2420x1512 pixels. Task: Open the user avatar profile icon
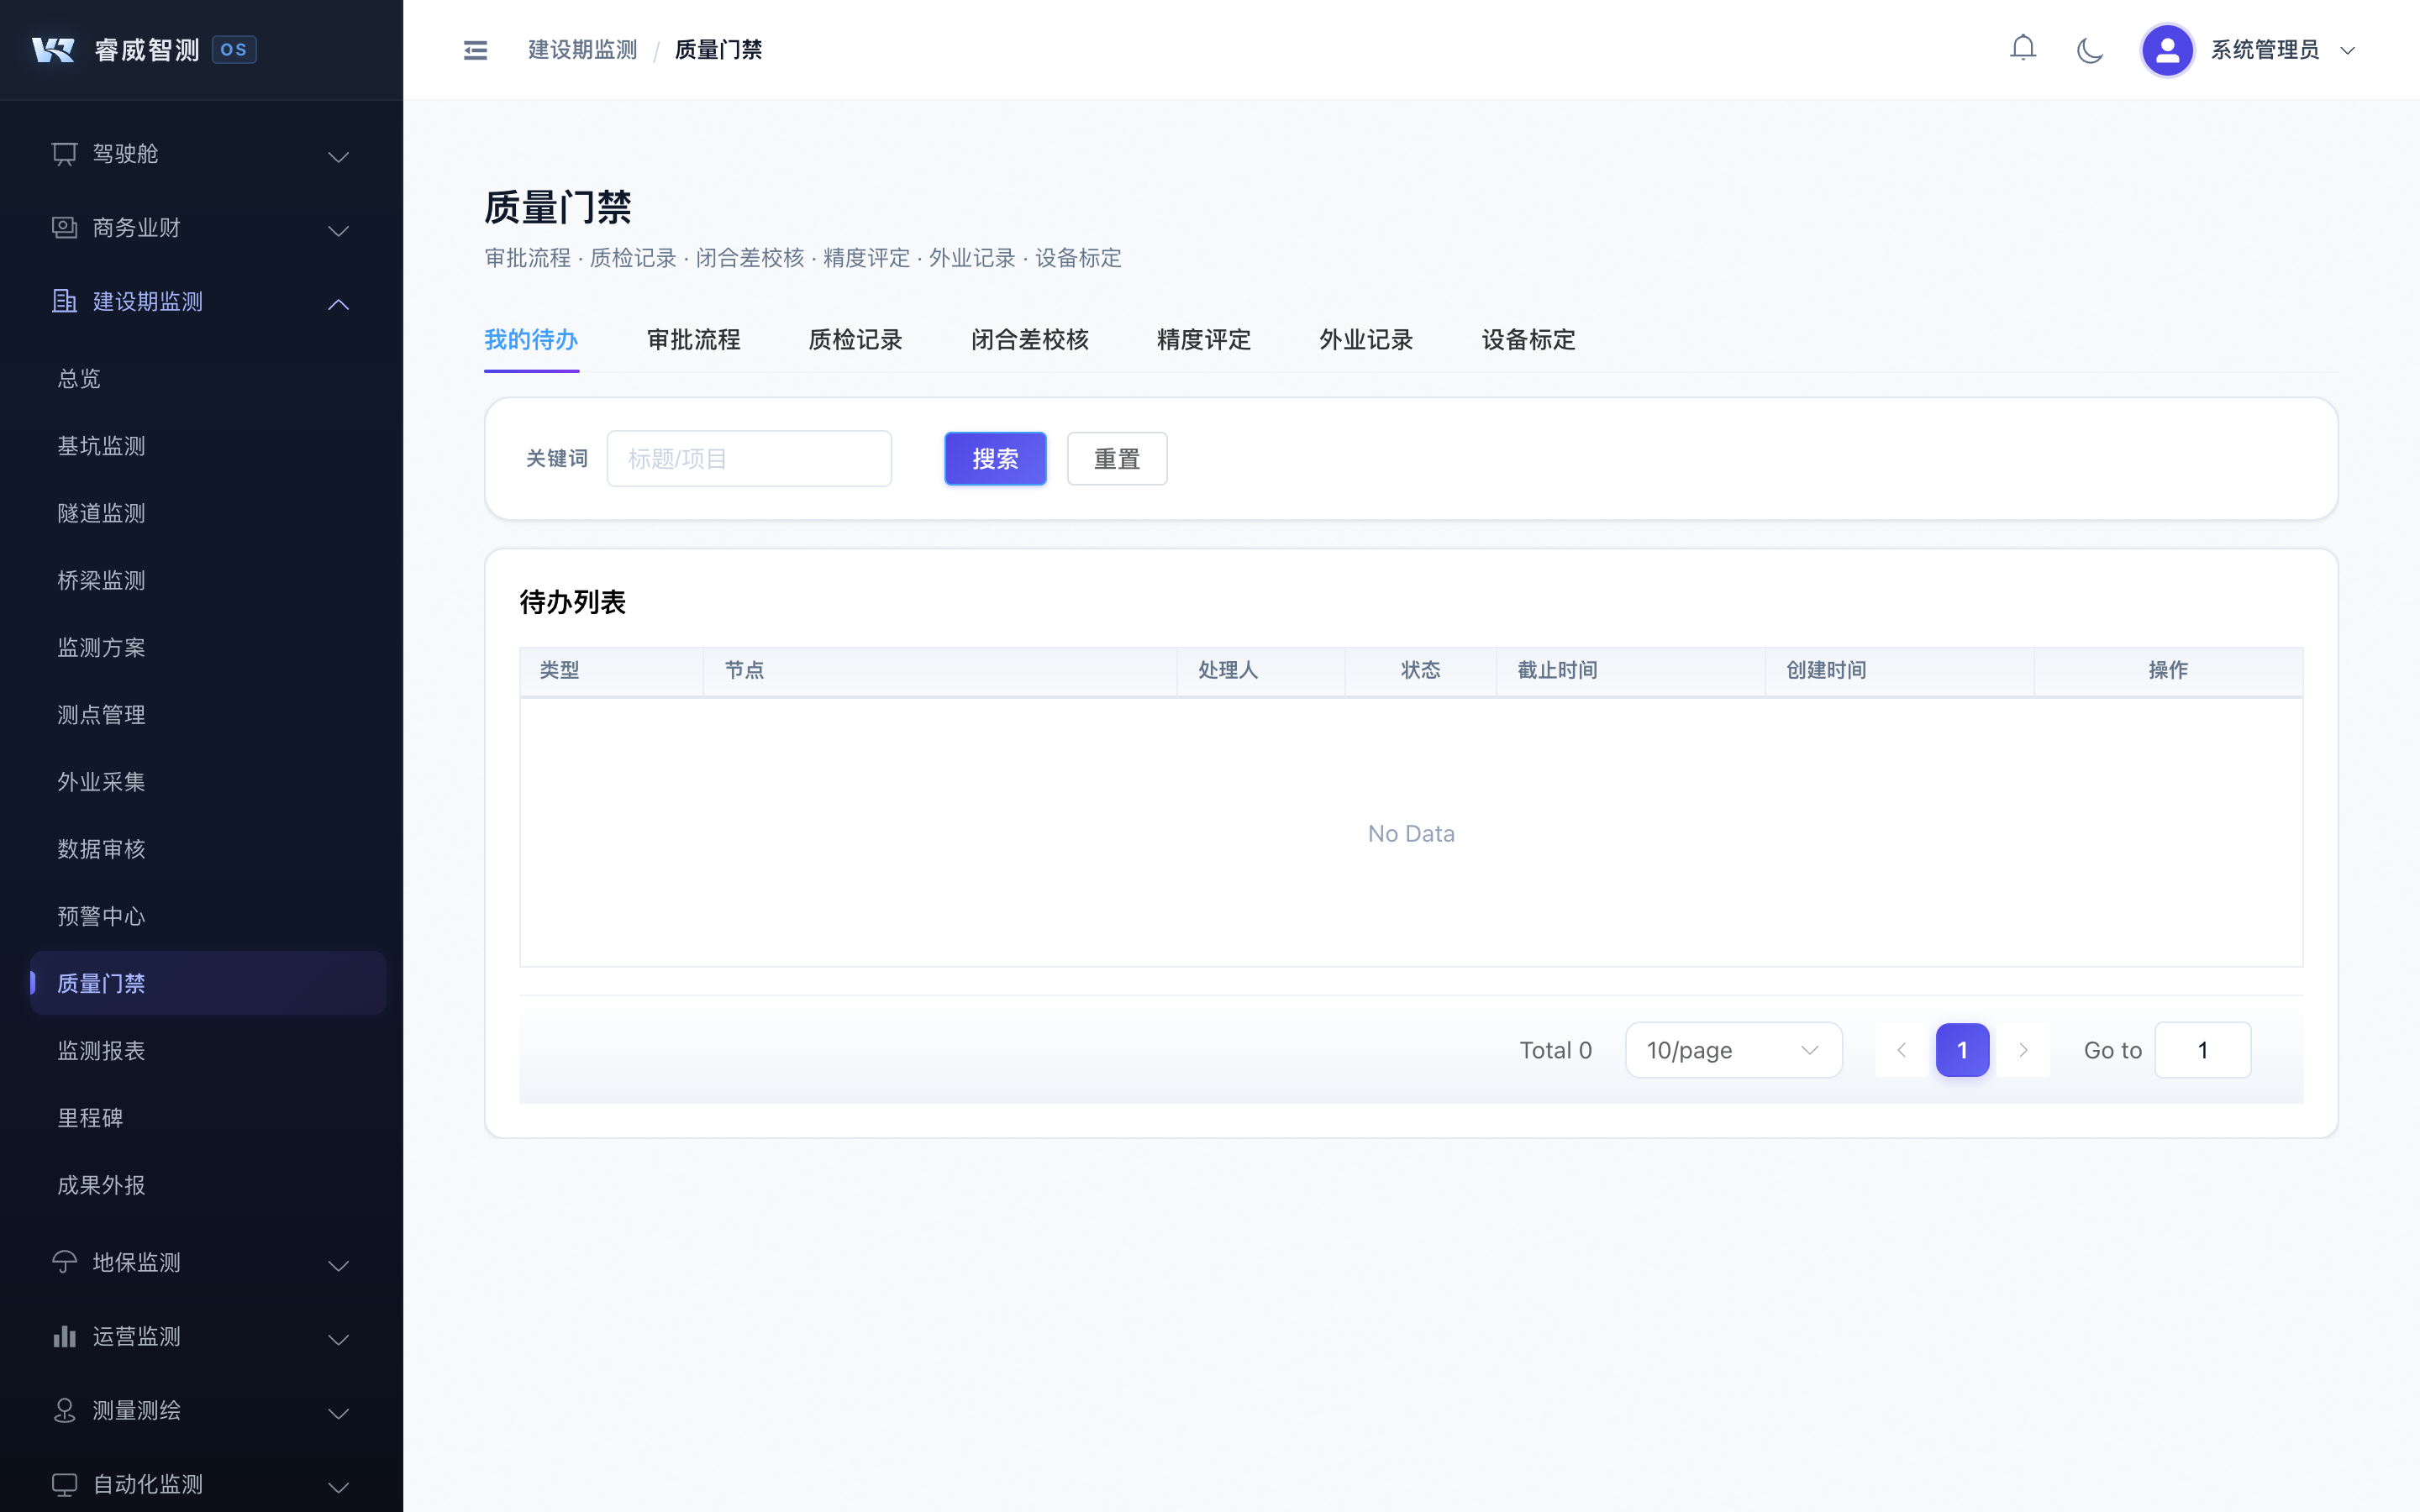click(x=2167, y=49)
